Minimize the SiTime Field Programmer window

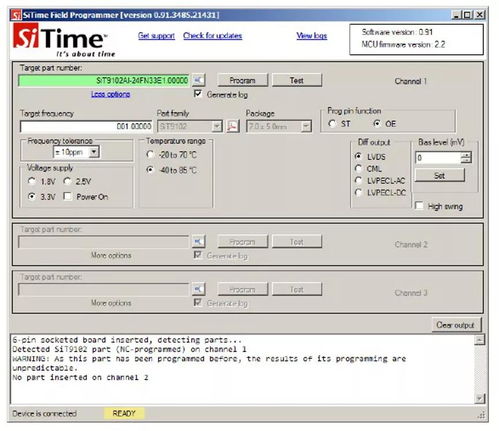click(x=457, y=15)
